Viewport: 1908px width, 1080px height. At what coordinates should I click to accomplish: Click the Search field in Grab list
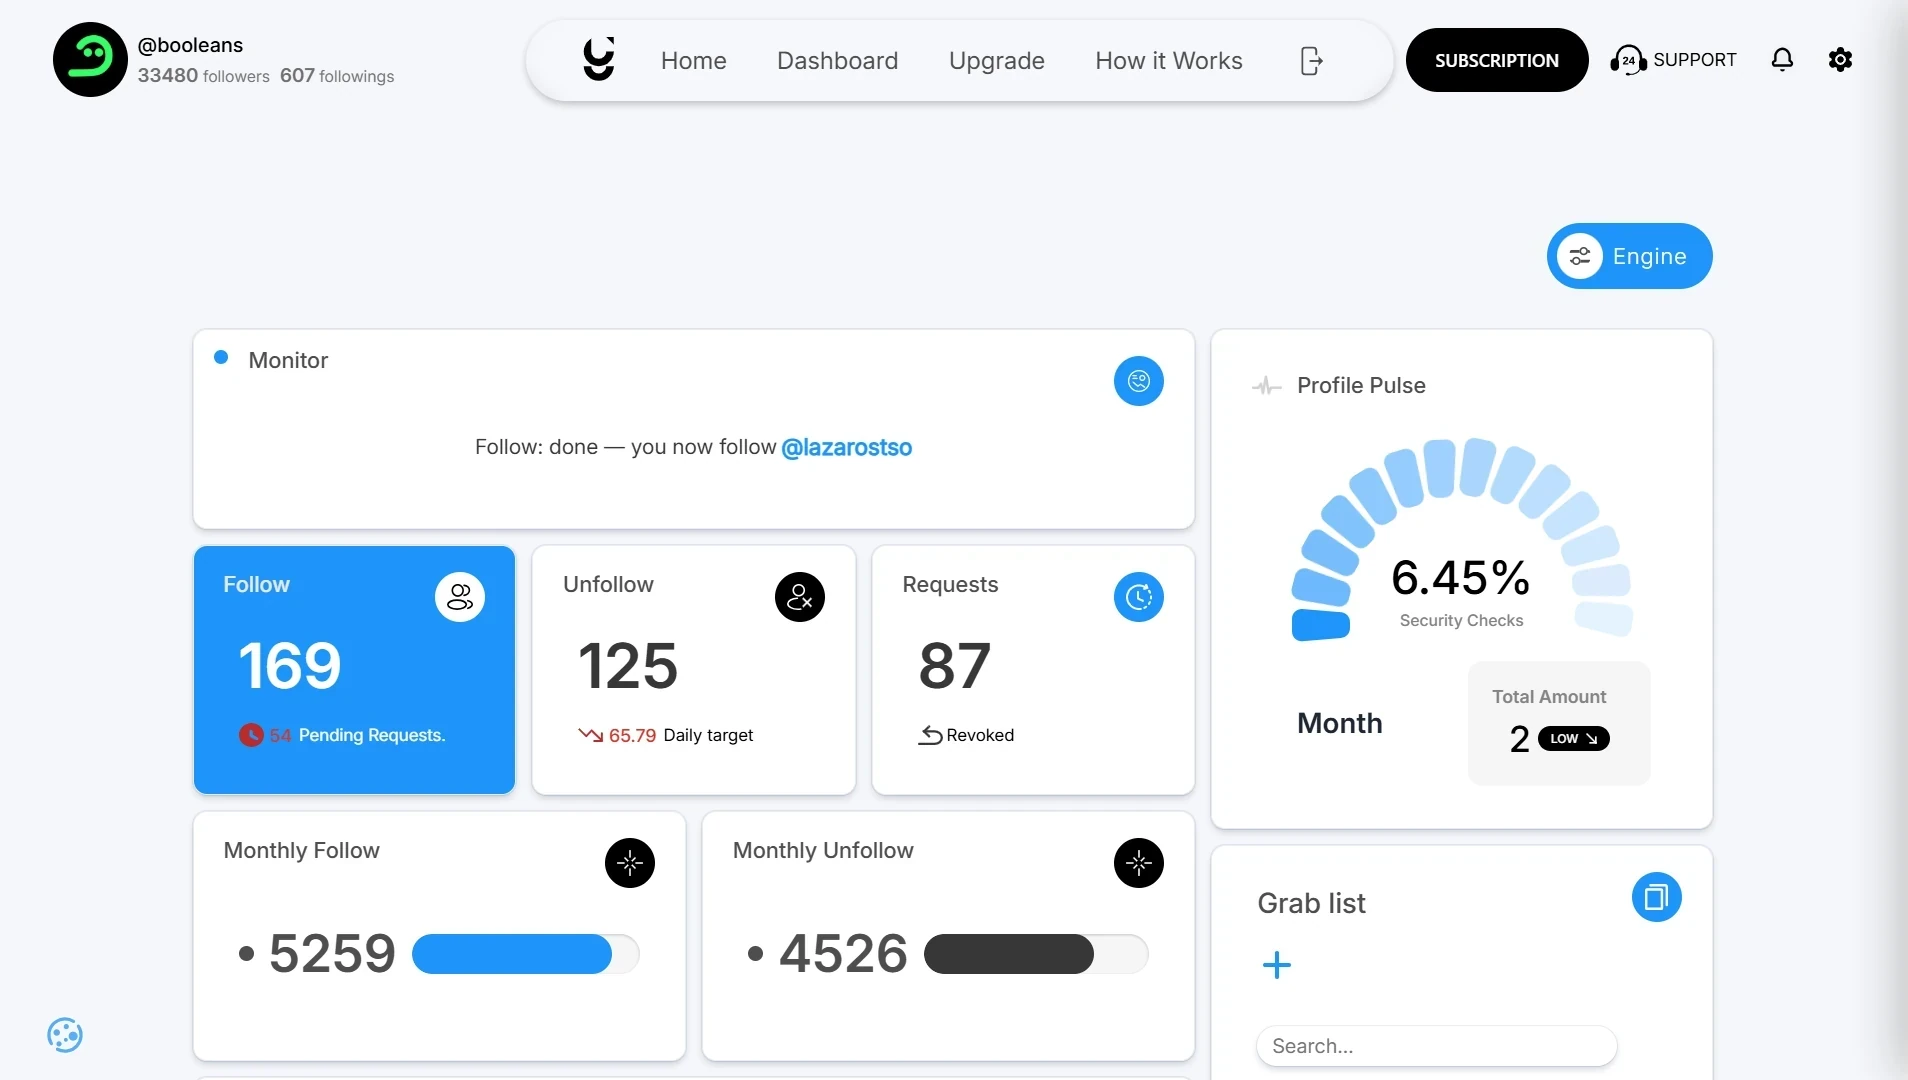tap(1437, 1045)
